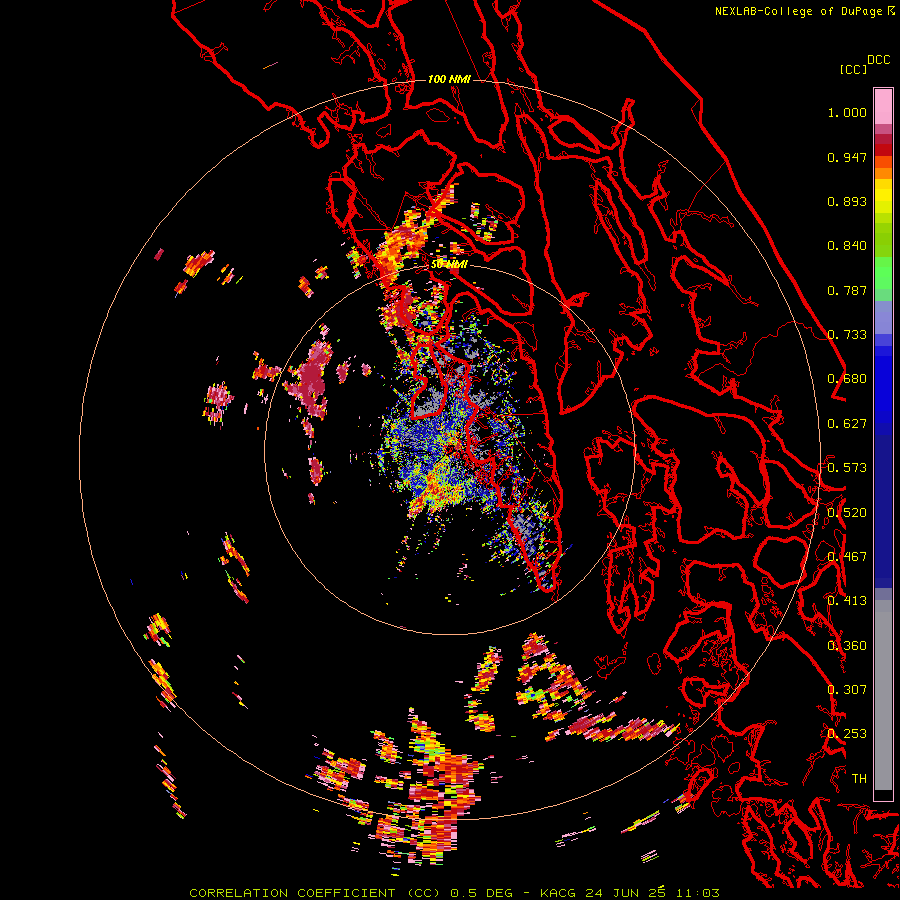The width and height of the screenshot is (900, 900).
Task: Click the NEXLAB-College of DuPage credit text
Action: 798,11
